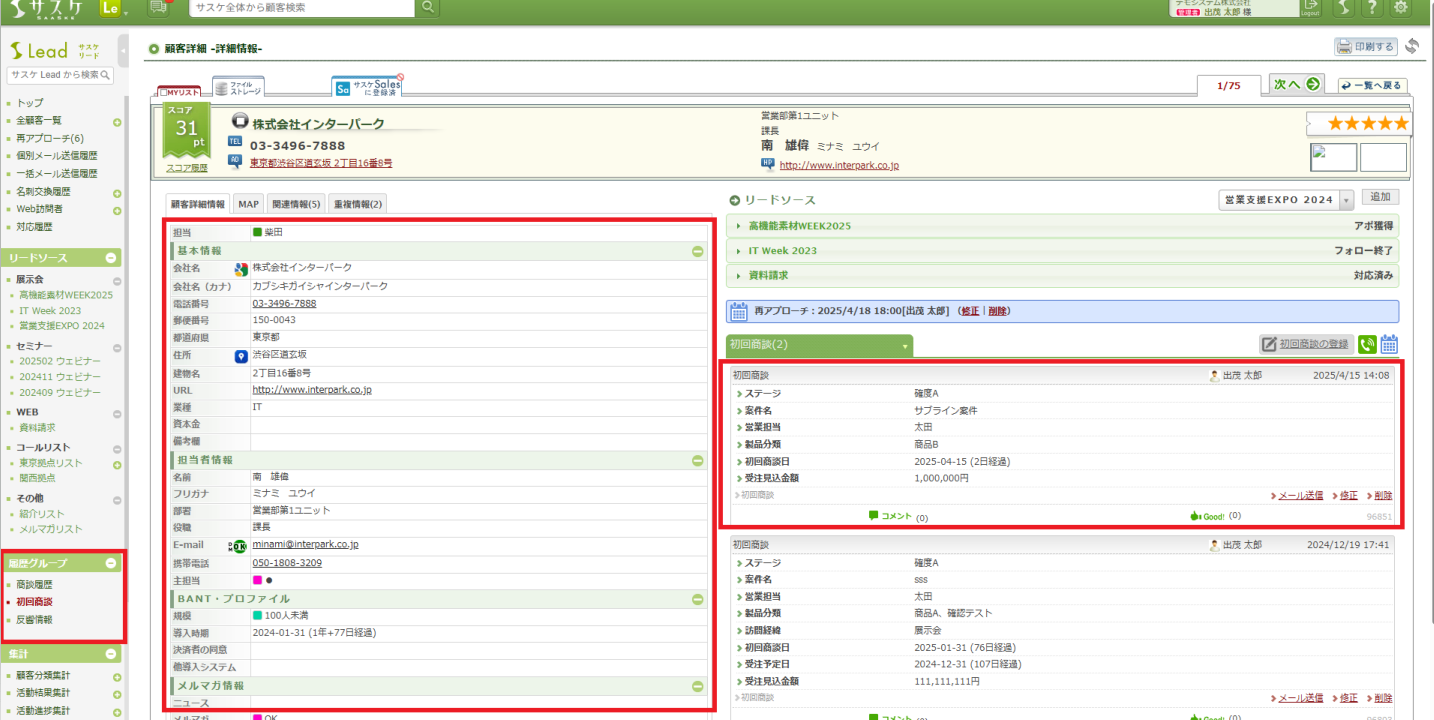This screenshot has width=1434, height=720.
Task: Click the calendar icon in 再アプローチ bar
Action: 739,311
